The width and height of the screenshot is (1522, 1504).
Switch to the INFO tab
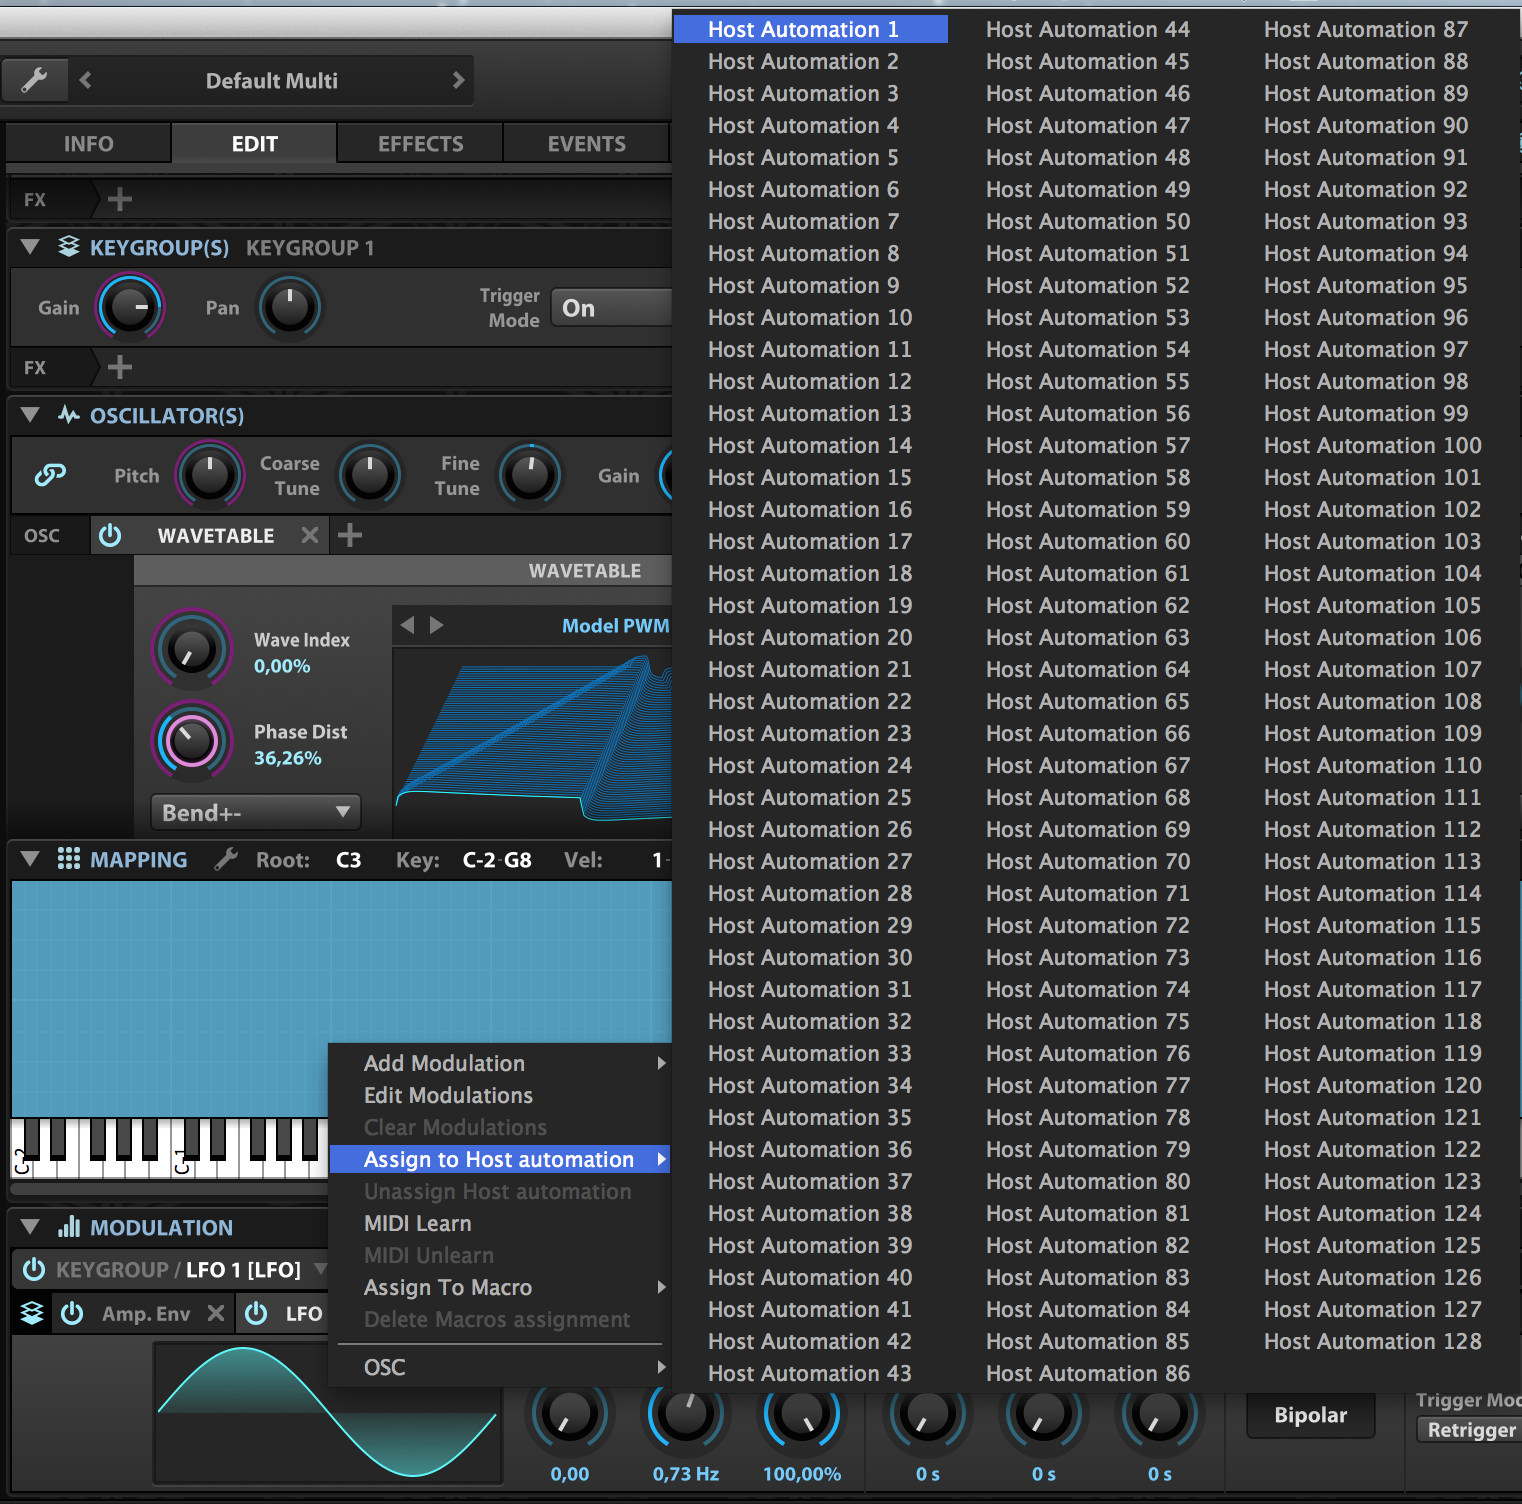coord(89,144)
